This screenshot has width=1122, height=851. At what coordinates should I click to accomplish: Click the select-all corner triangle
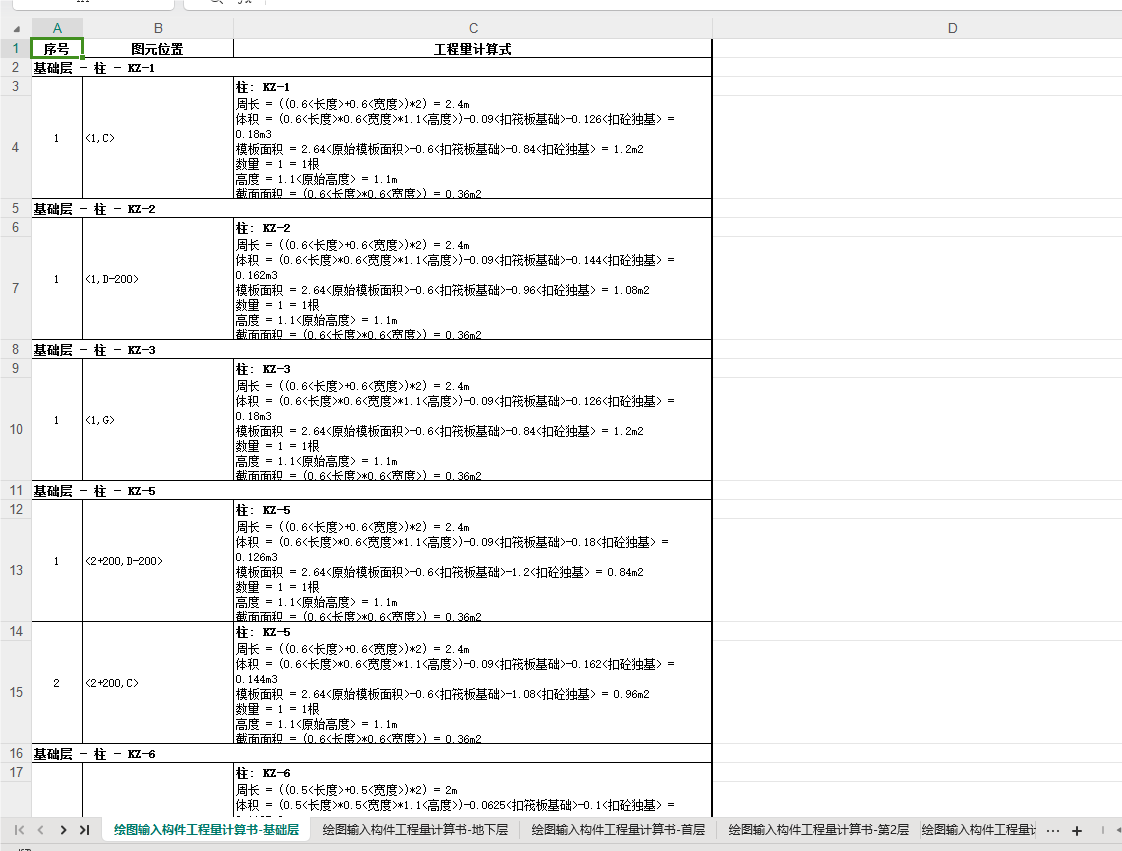[x=16, y=29]
